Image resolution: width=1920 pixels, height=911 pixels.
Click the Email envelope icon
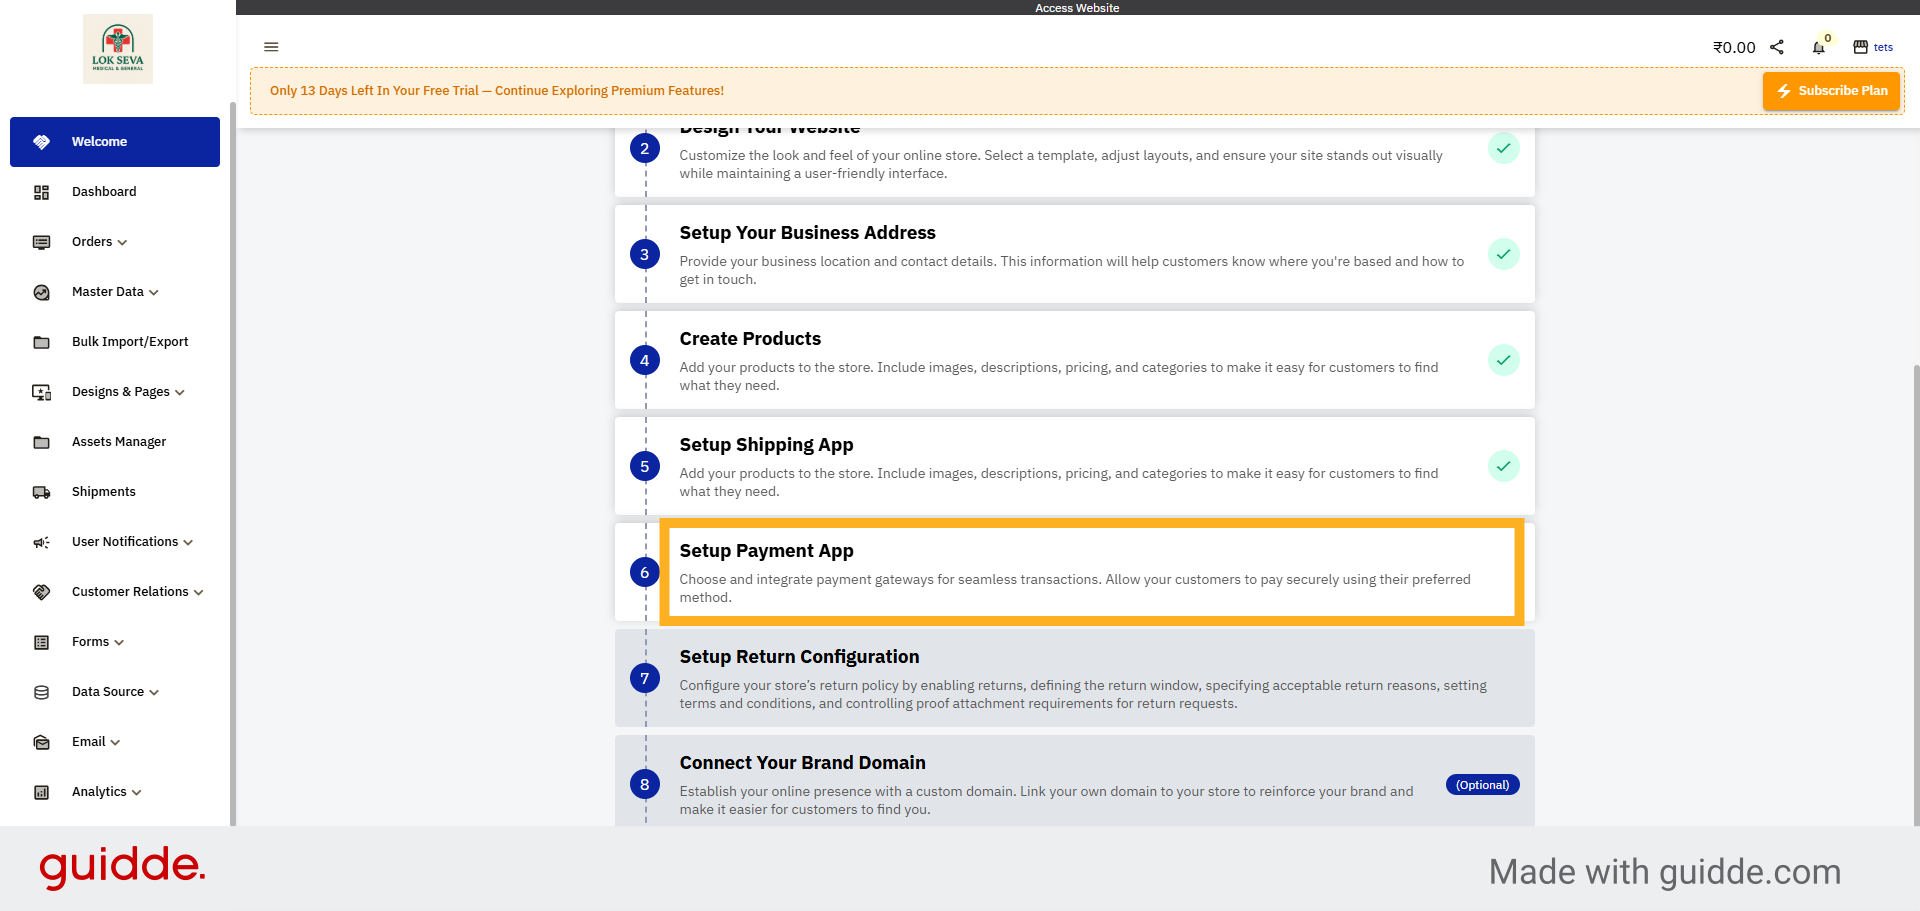41,742
